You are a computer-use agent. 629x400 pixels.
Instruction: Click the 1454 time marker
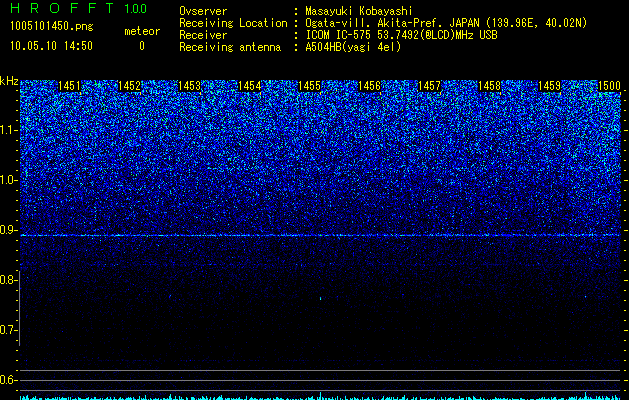[249, 86]
